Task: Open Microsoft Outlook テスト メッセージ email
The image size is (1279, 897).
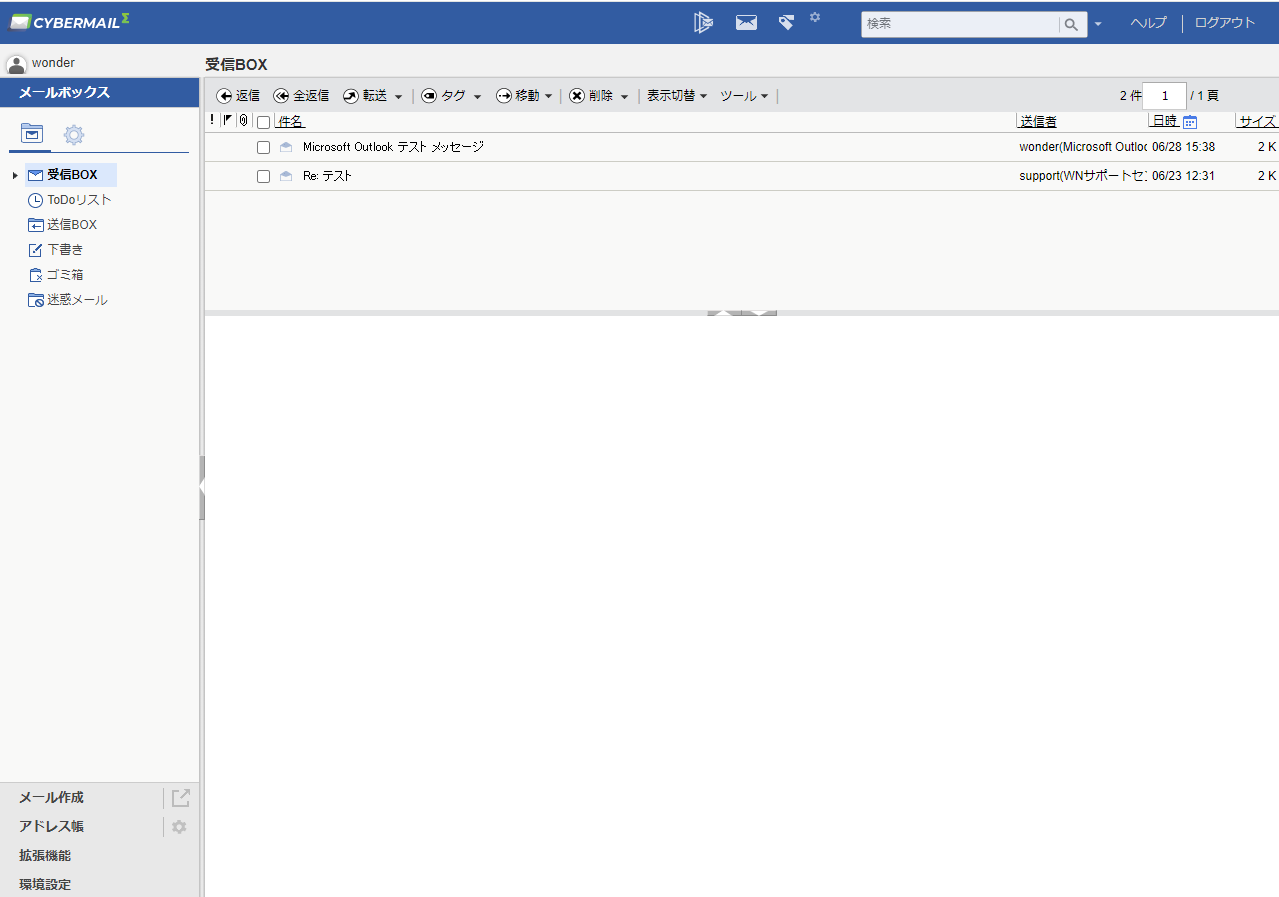Action: tap(393, 147)
